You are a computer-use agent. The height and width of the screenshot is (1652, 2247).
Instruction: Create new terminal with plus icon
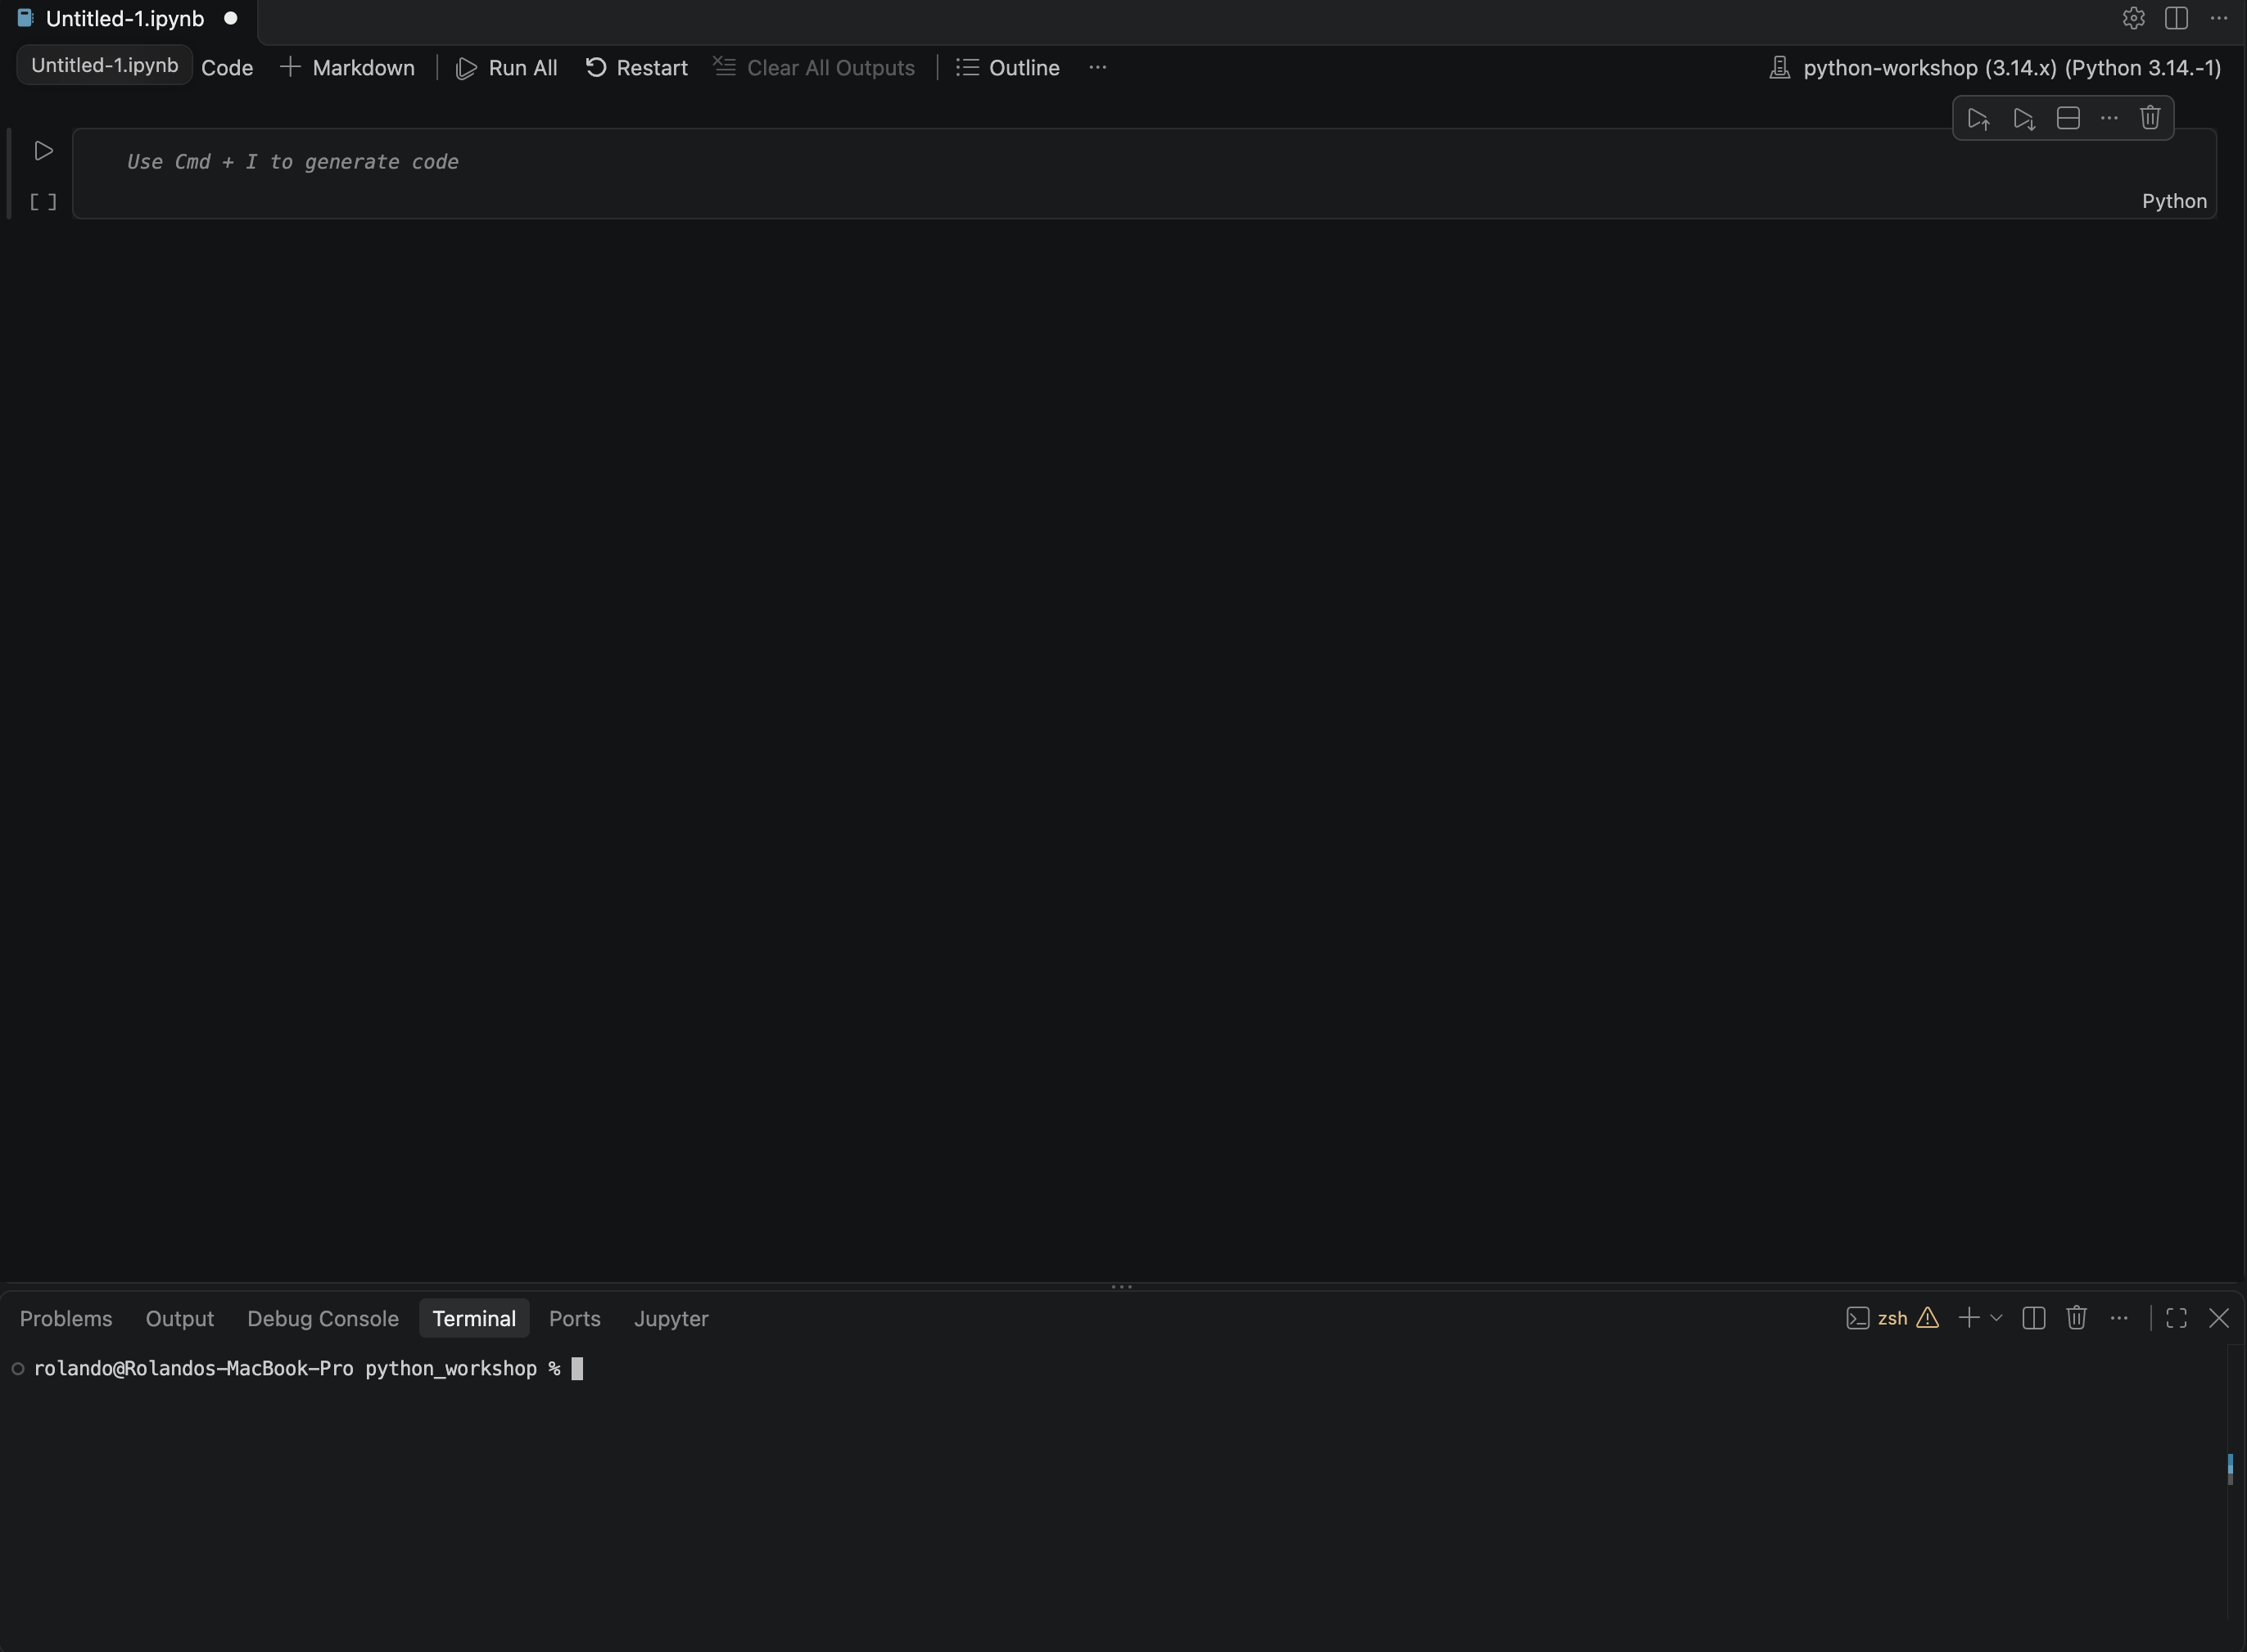(x=1968, y=1318)
